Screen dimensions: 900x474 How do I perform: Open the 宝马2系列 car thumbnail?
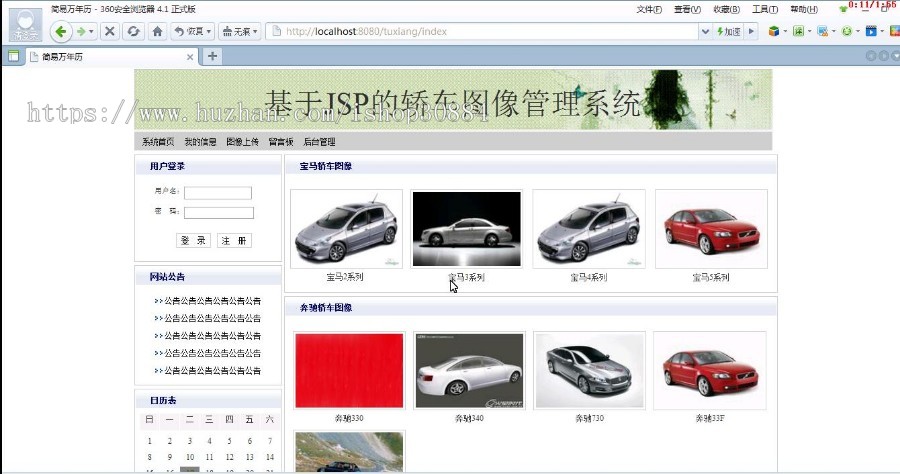click(x=347, y=229)
